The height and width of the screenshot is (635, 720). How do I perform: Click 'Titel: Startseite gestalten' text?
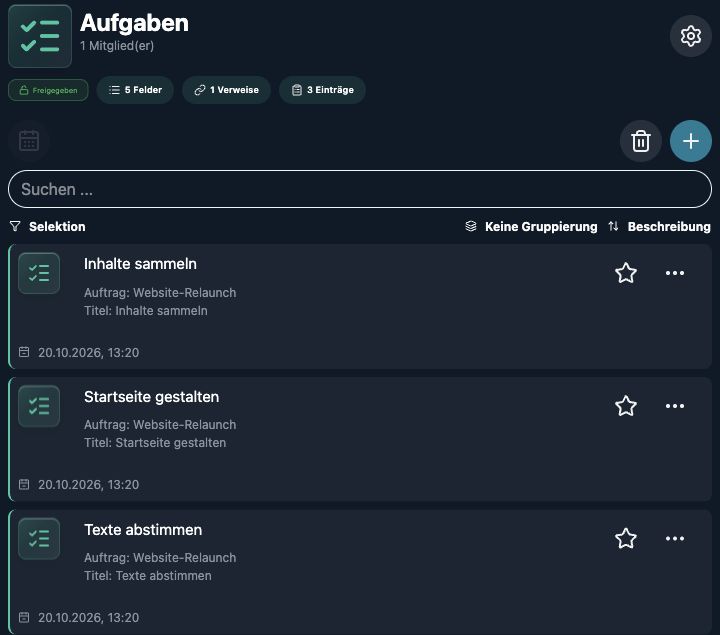point(155,443)
